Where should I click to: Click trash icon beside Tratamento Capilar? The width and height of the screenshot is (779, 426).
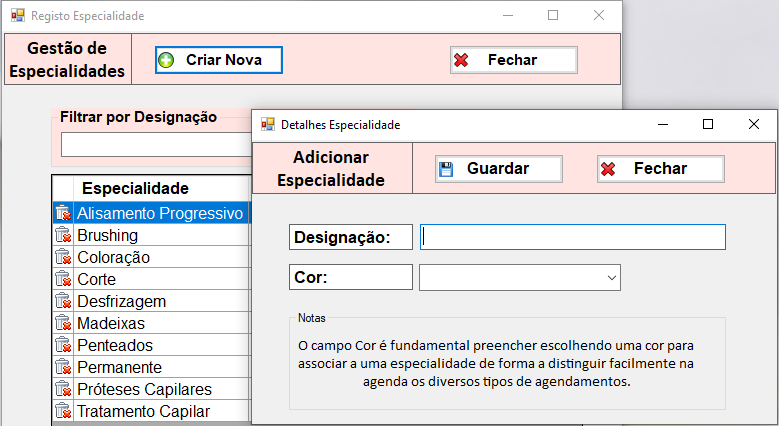click(x=63, y=411)
